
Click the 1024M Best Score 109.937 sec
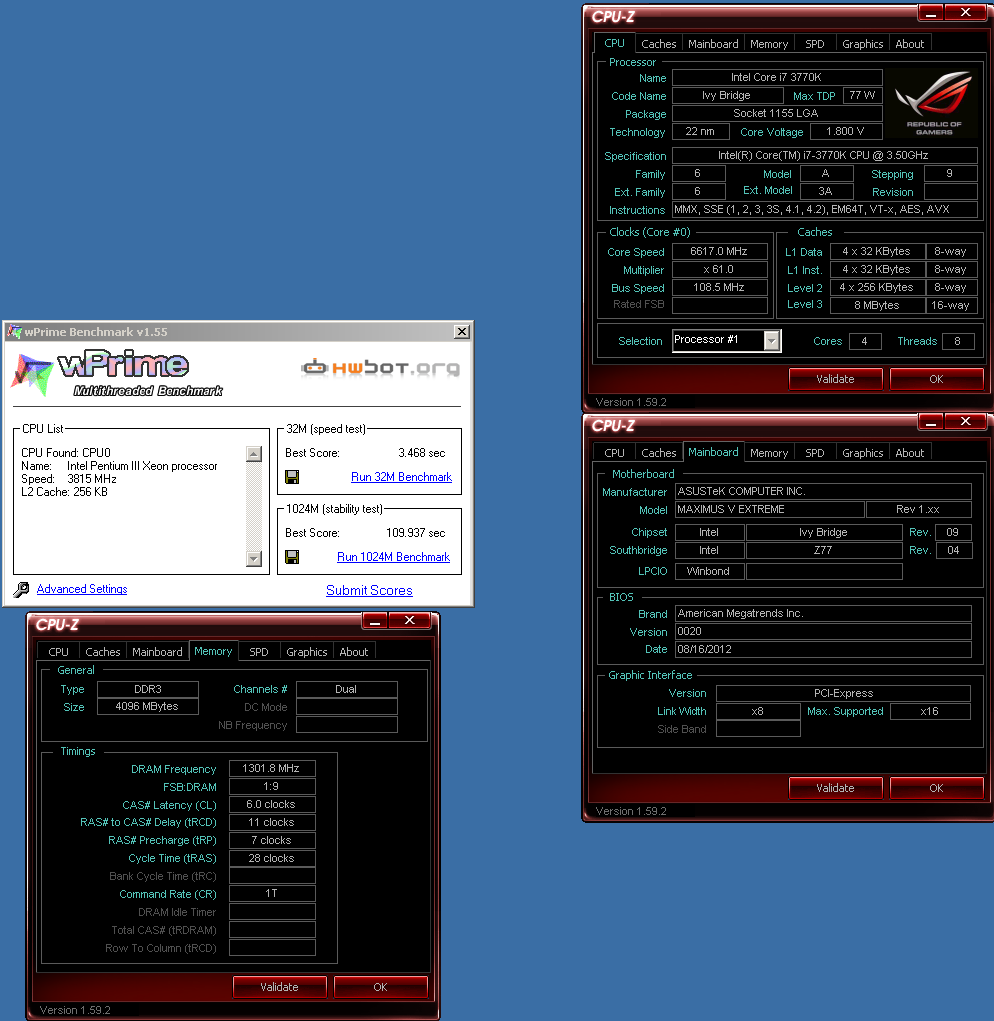tap(416, 533)
